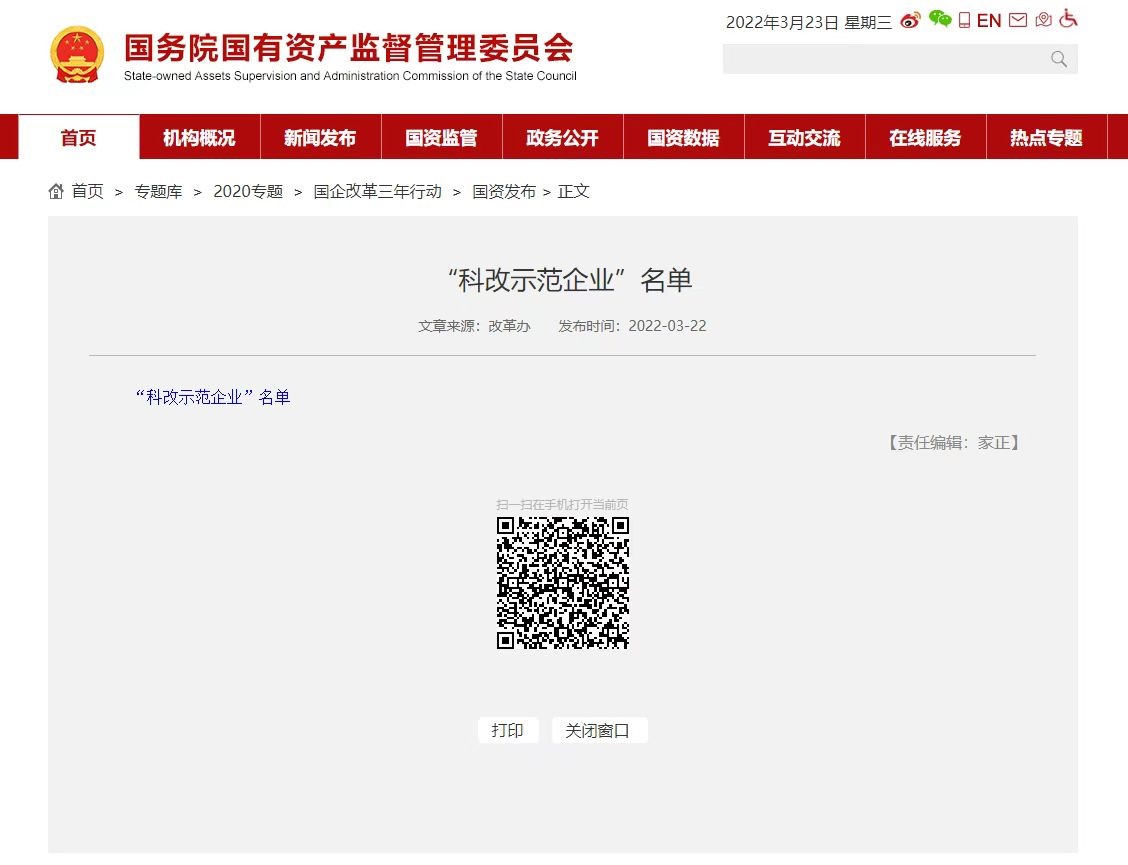Click the 打印 print button
The image size is (1128, 865).
coord(508,731)
